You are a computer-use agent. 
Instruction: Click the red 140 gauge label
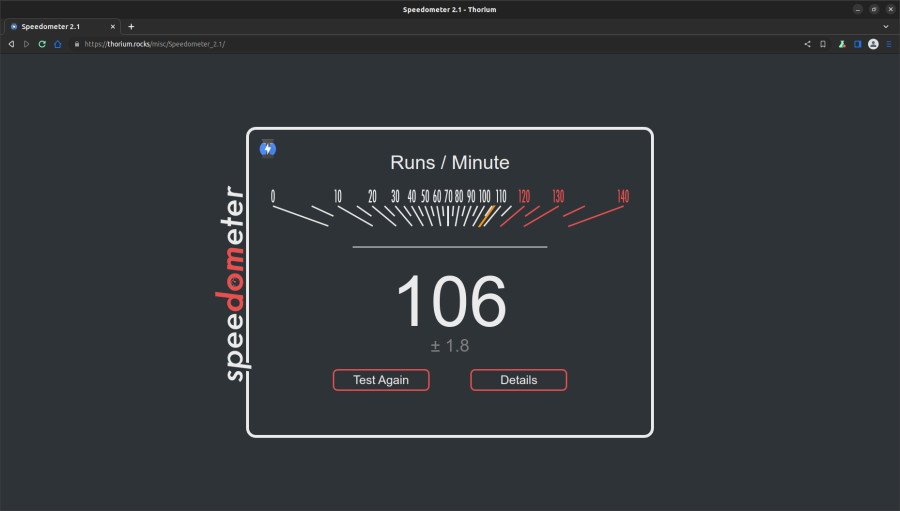tap(623, 196)
